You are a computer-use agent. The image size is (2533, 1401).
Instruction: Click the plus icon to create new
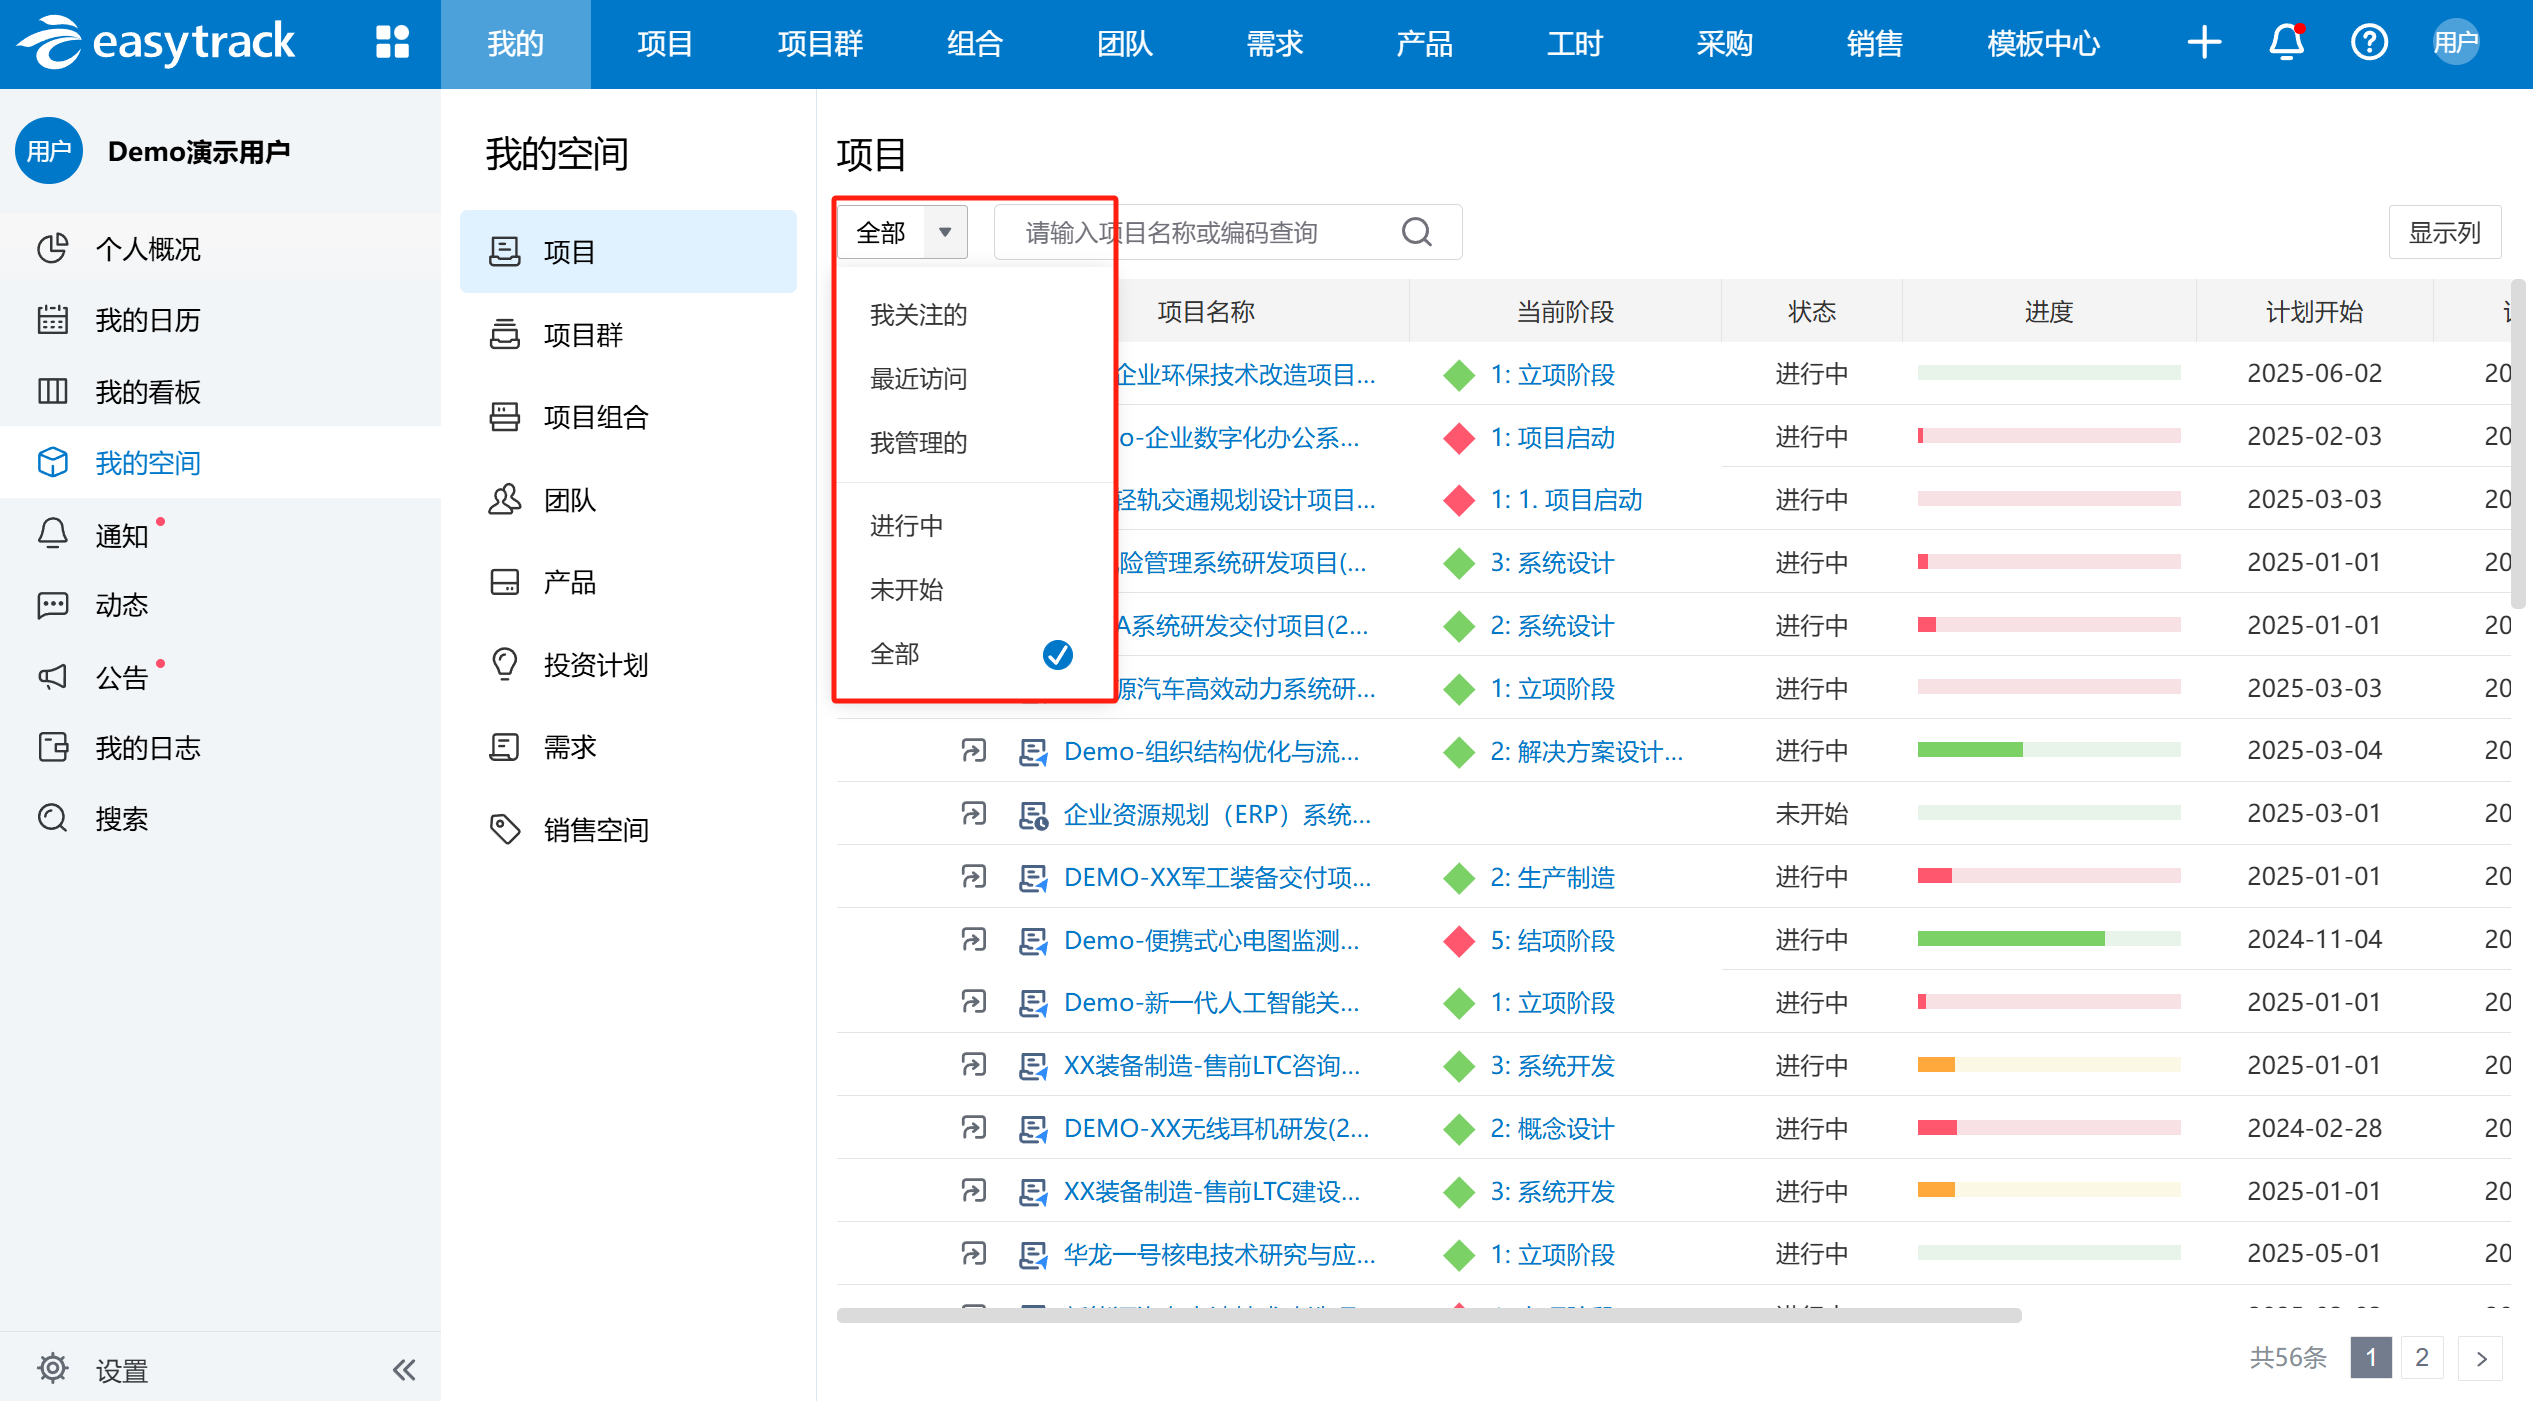click(2204, 43)
